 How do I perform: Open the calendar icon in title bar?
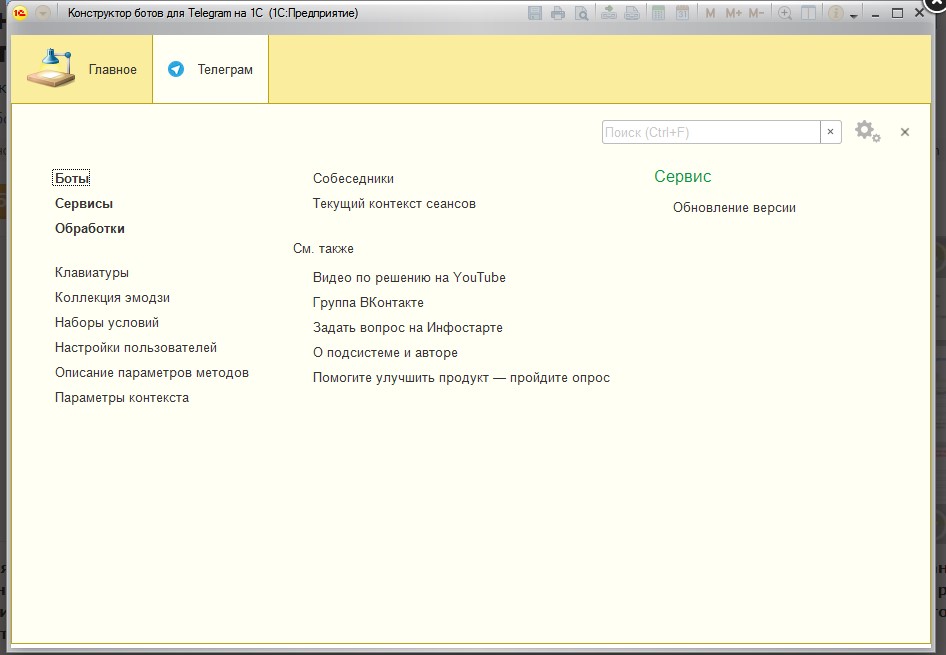(682, 13)
